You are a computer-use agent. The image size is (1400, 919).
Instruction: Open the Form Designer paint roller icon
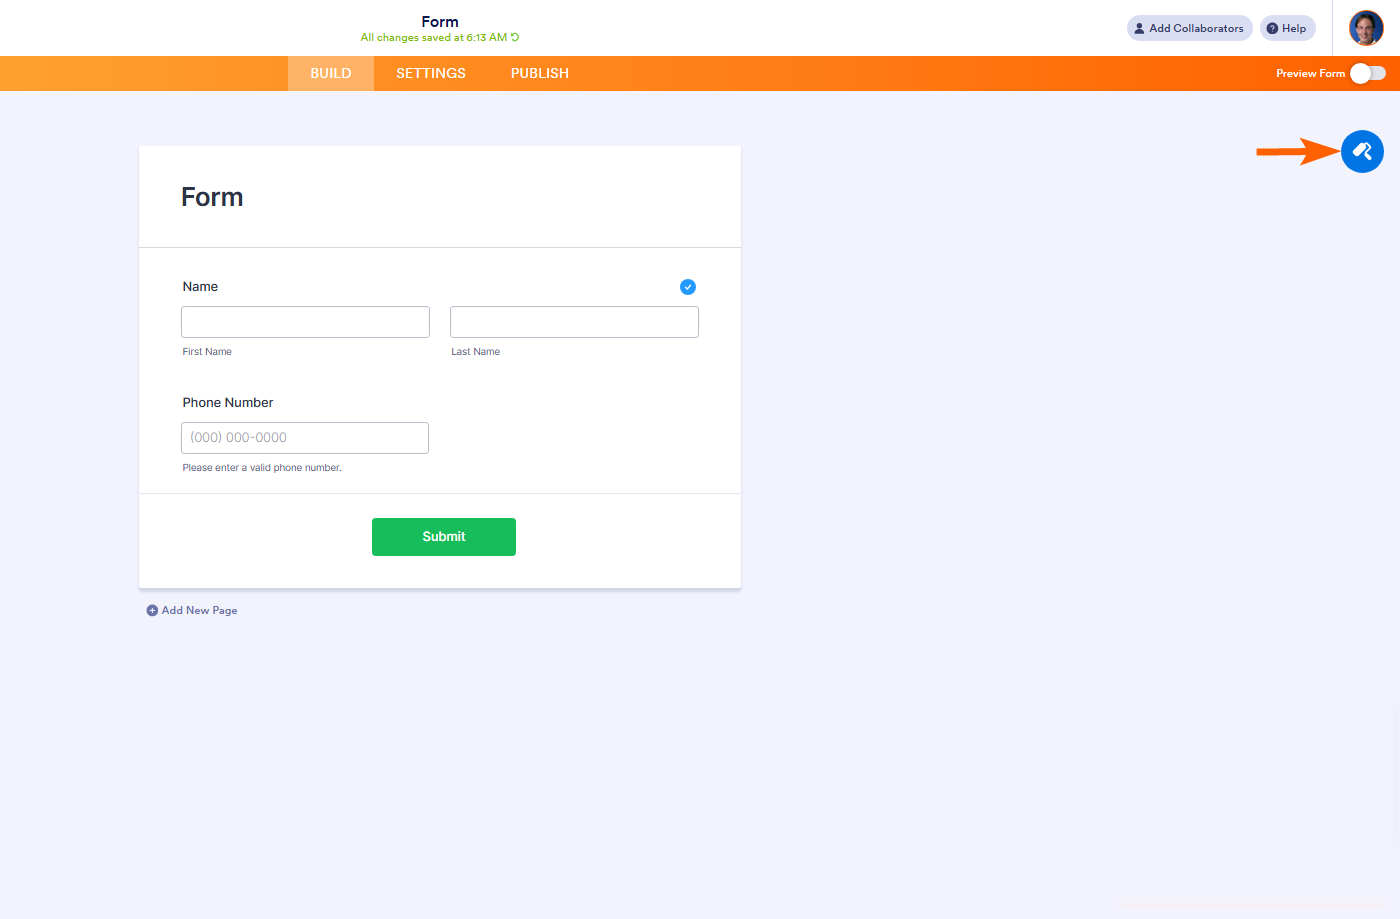pos(1362,152)
